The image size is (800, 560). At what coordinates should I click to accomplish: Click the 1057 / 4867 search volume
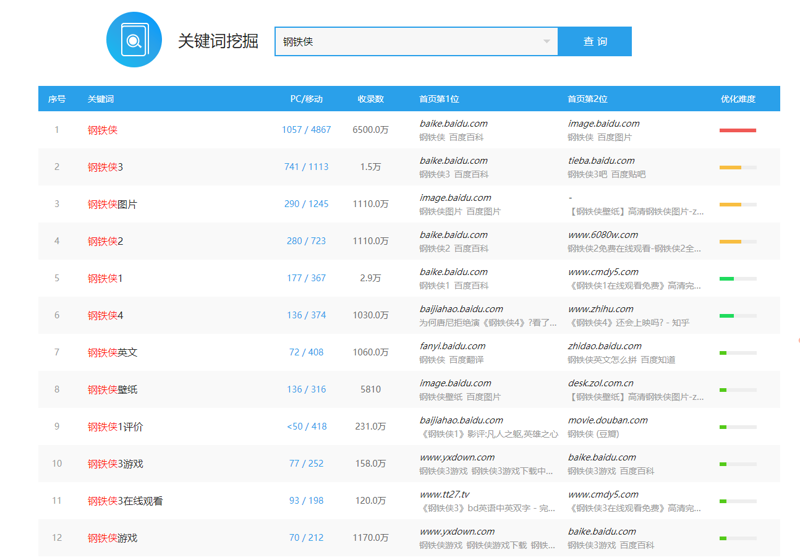pyautogui.click(x=306, y=130)
